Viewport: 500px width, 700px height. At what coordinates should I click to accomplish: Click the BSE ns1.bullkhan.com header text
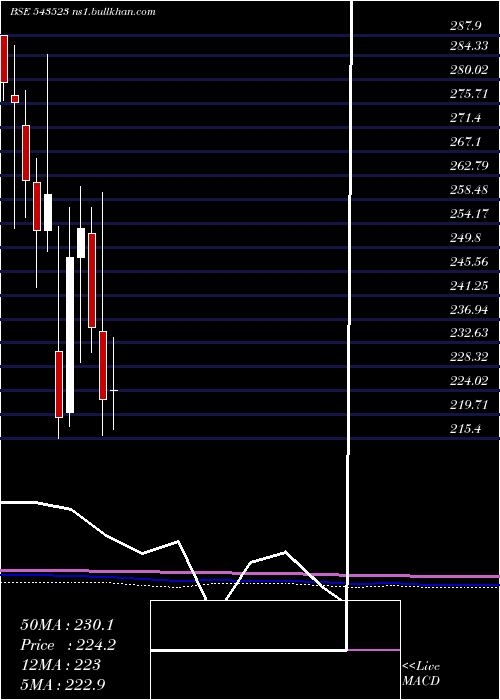pos(83,12)
